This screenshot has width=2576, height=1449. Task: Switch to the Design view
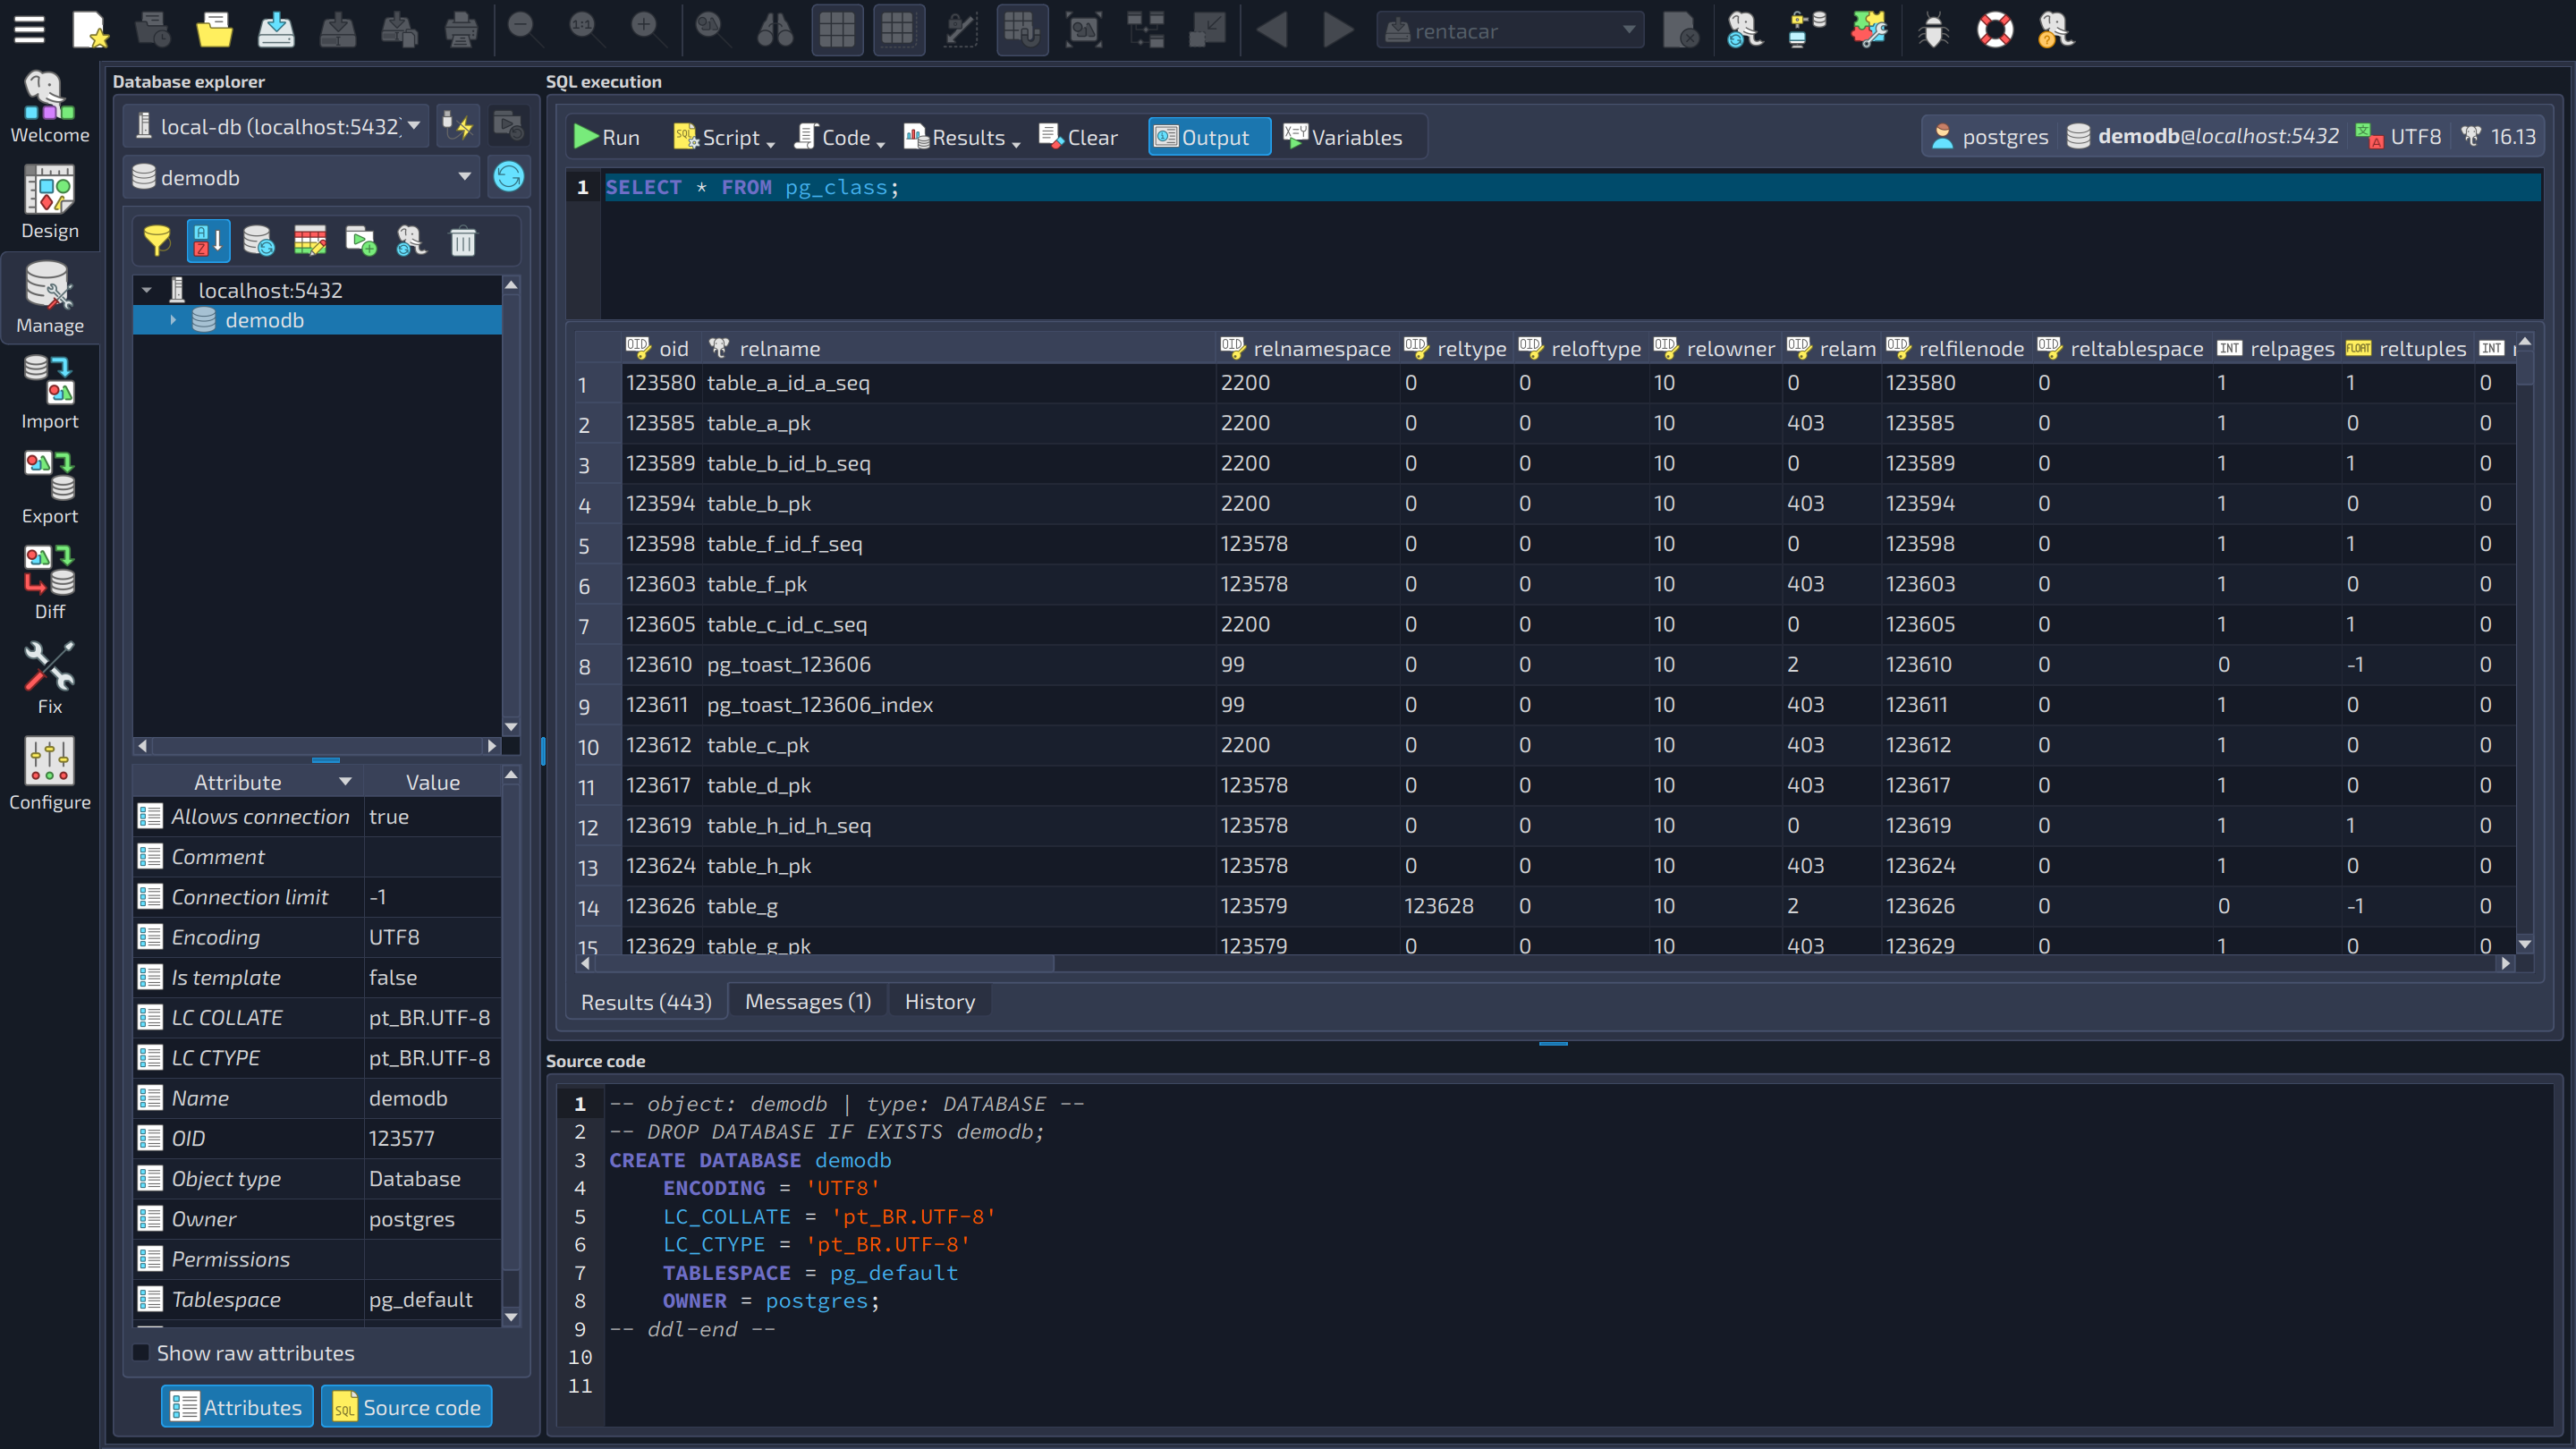[49, 202]
